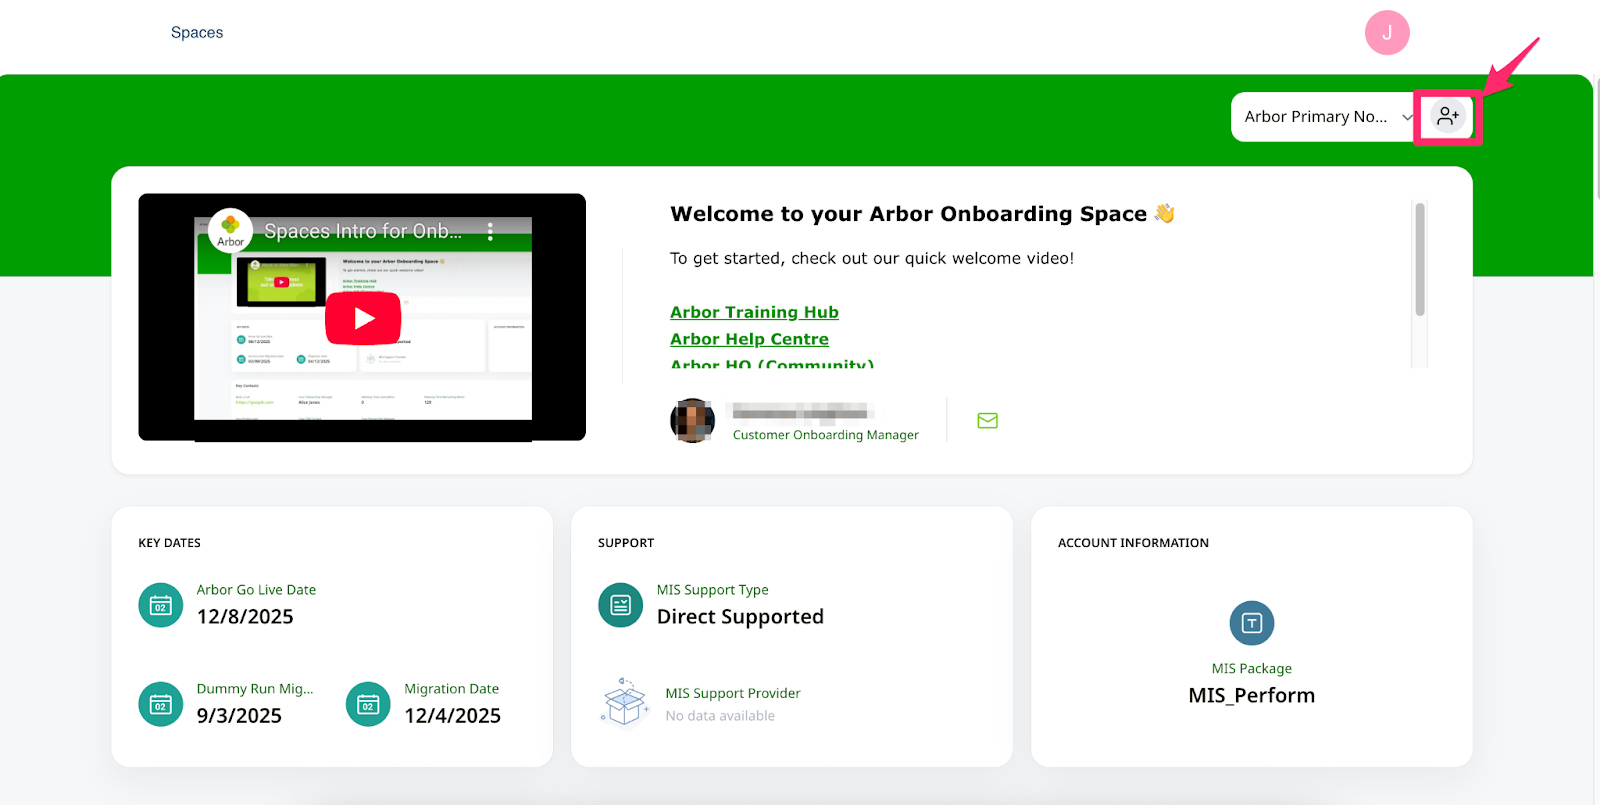The height and width of the screenshot is (805, 1600).
Task: Click the Arbor Go Live Date calendar icon
Action: point(160,605)
